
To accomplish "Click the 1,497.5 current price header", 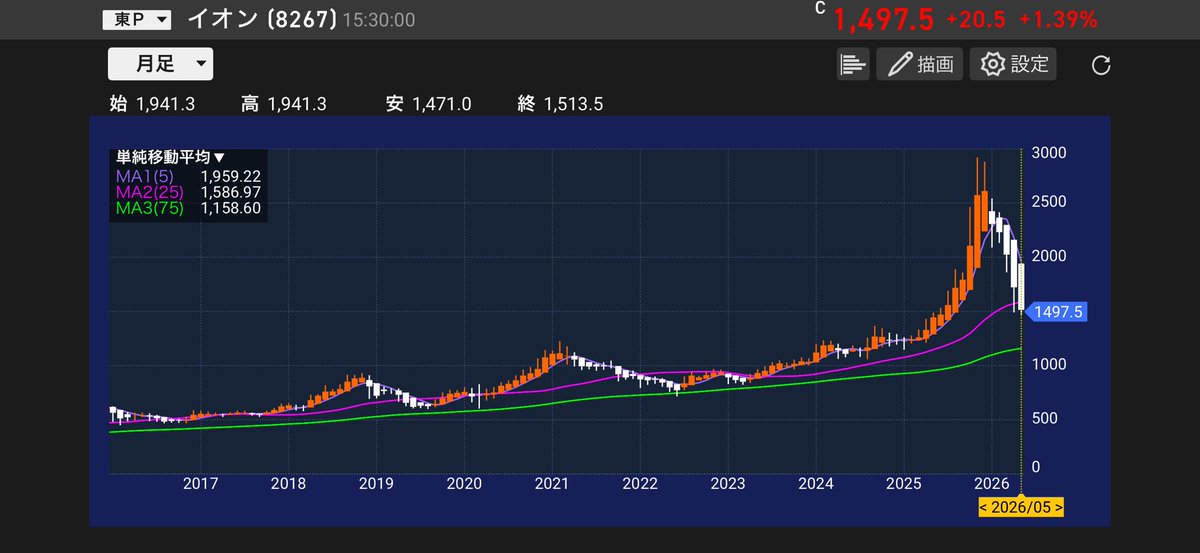I will [883, 19].
